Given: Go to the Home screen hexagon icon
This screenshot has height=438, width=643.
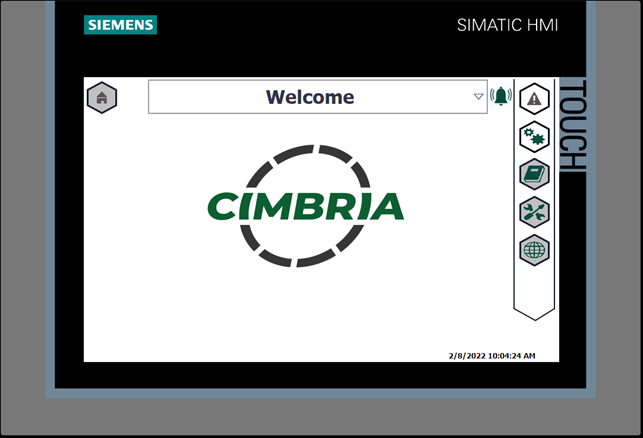Looking at the screenshot, I should coord(102,98).
